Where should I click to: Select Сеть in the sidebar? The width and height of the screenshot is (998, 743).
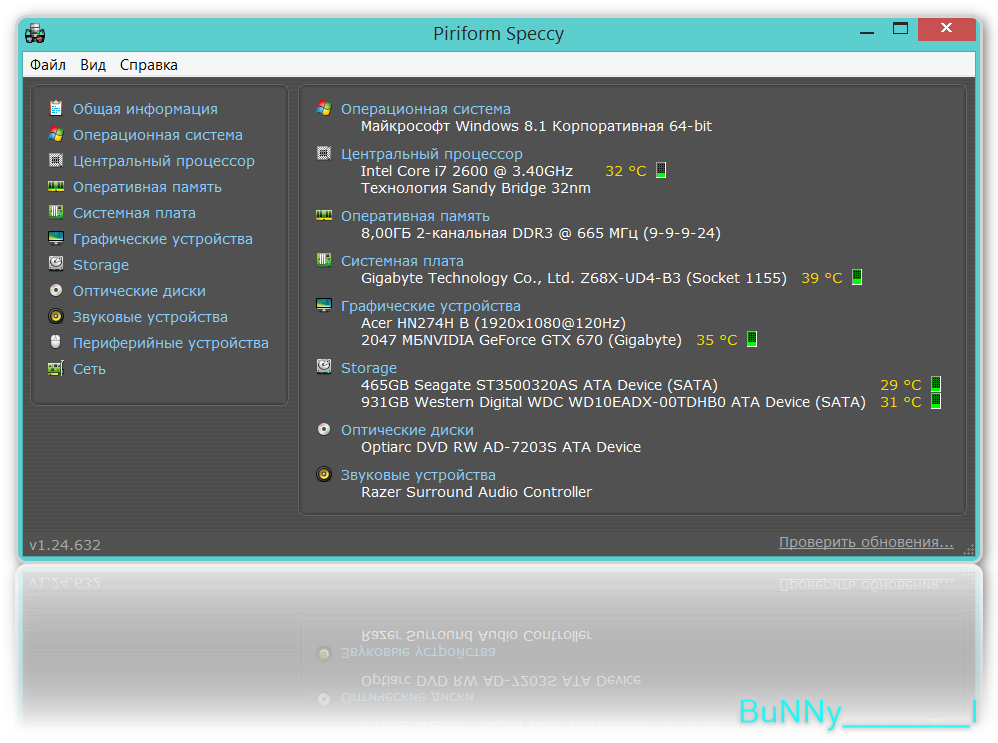(x=89, y=369)
